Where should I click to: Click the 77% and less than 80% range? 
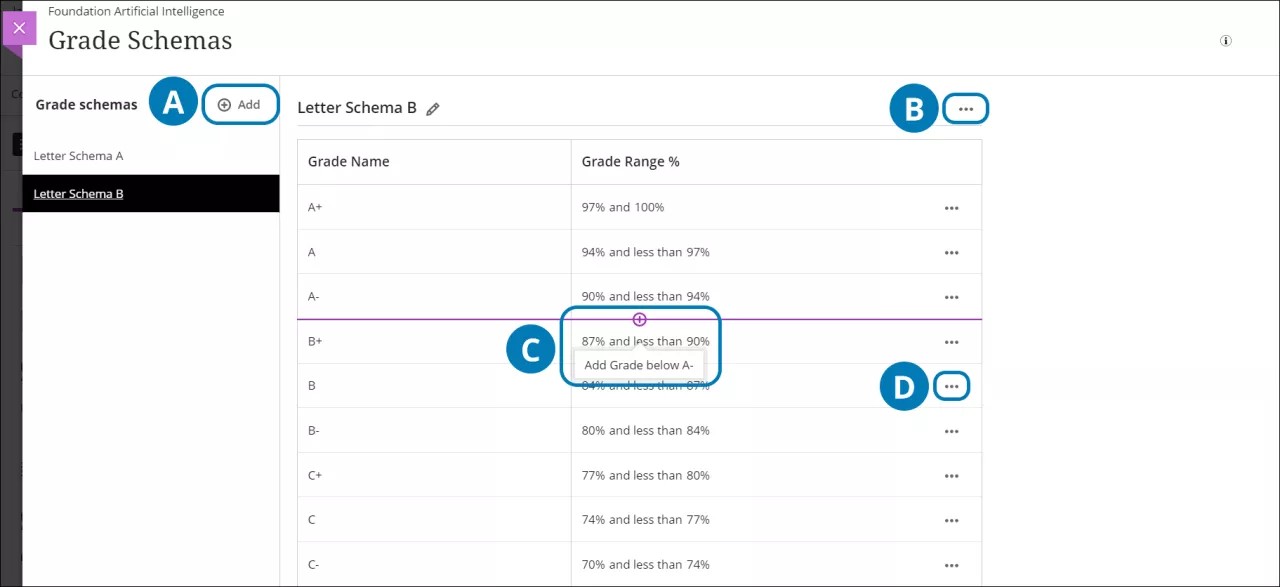click(x=645, y=475)
